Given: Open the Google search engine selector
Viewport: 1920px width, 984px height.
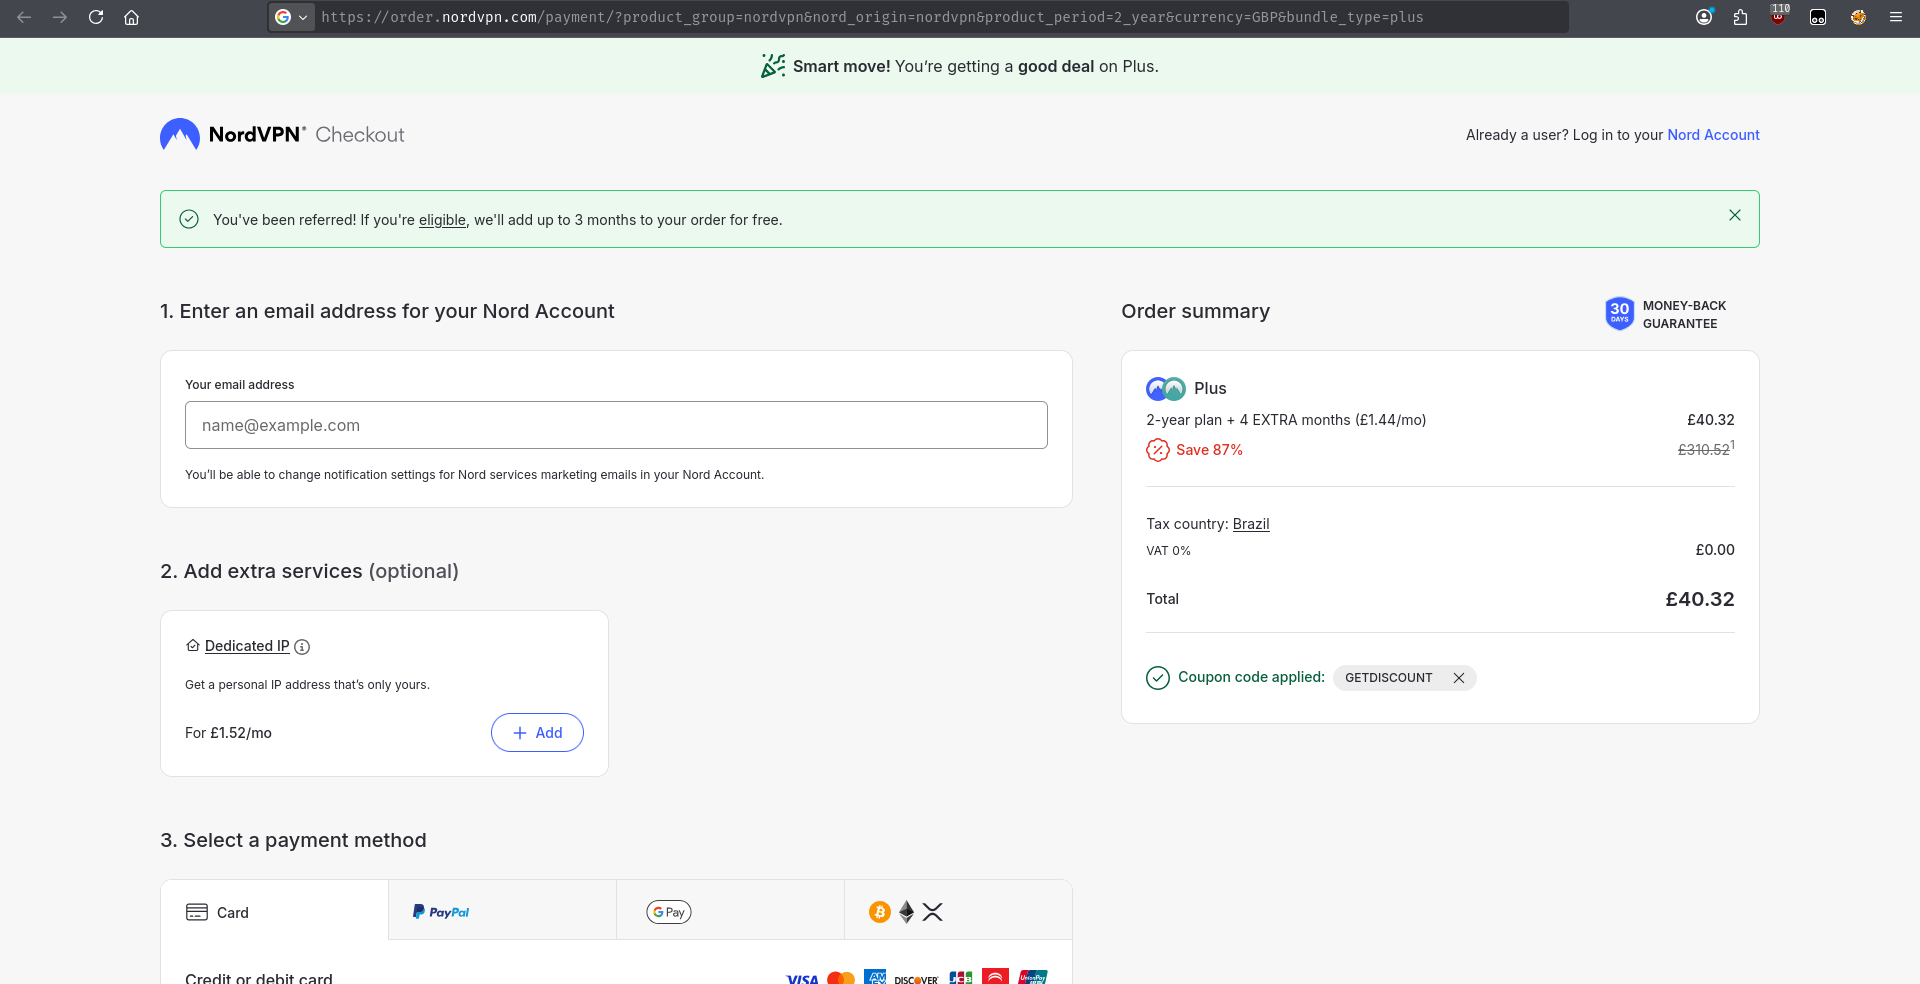Looking at the screenshot, I should click(291, 17).
